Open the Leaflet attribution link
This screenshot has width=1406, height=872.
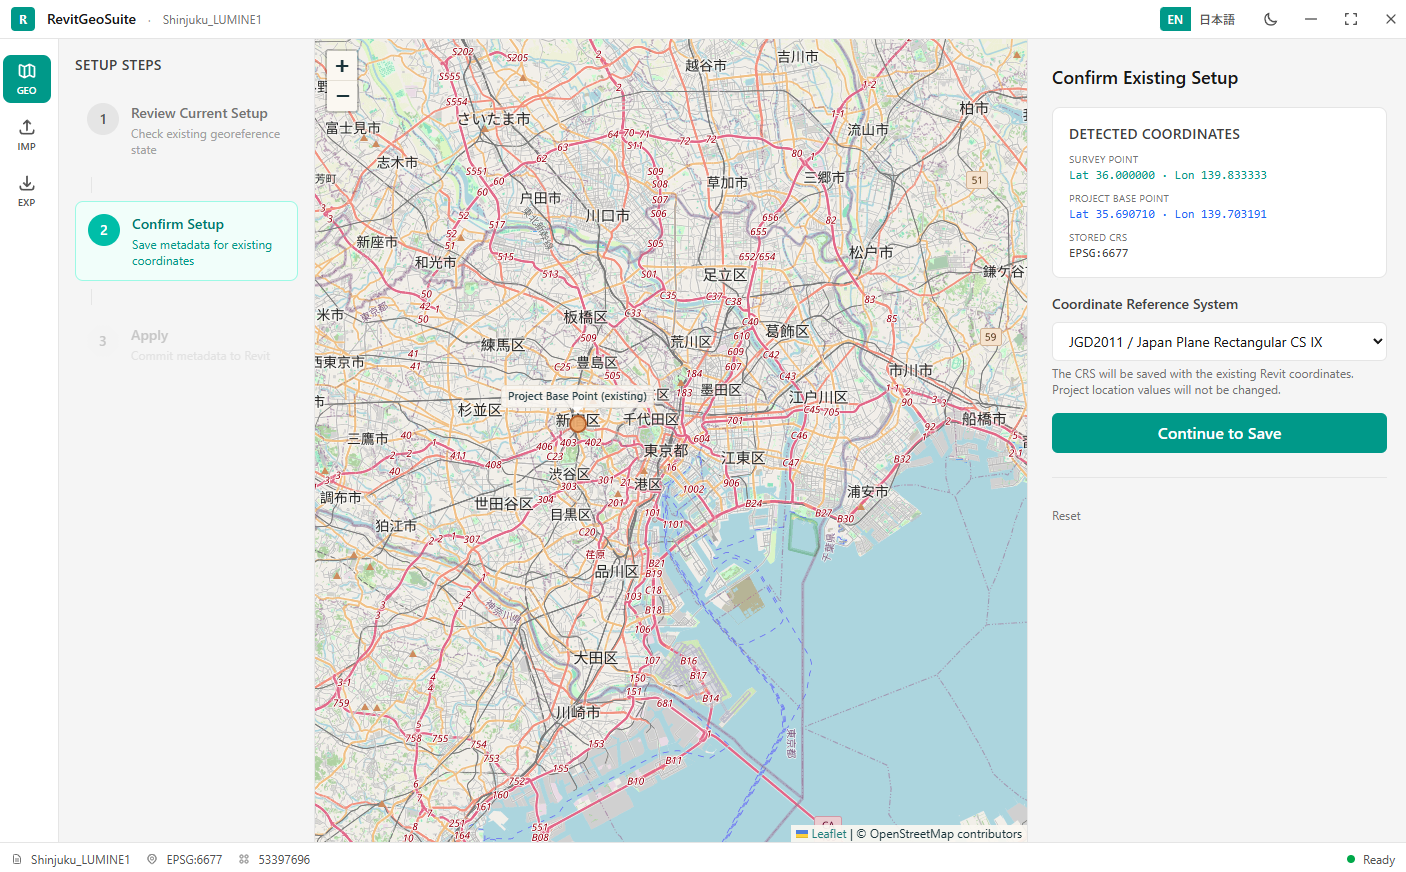click(x=828, y=834)
